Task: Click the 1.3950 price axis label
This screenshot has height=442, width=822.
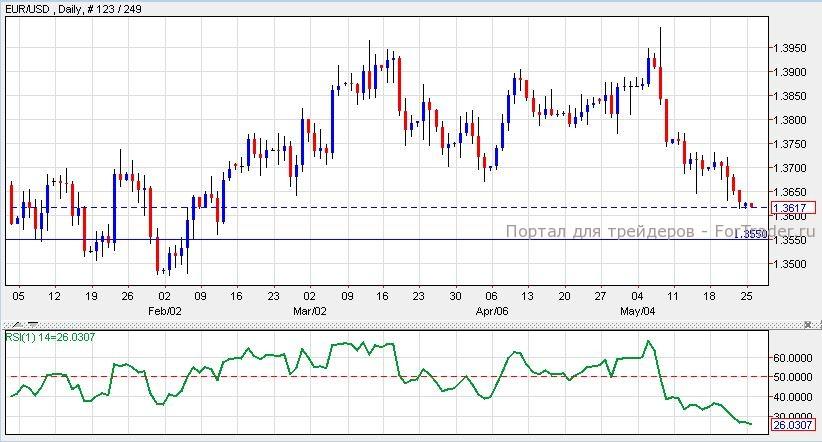Action: point(792,48)
